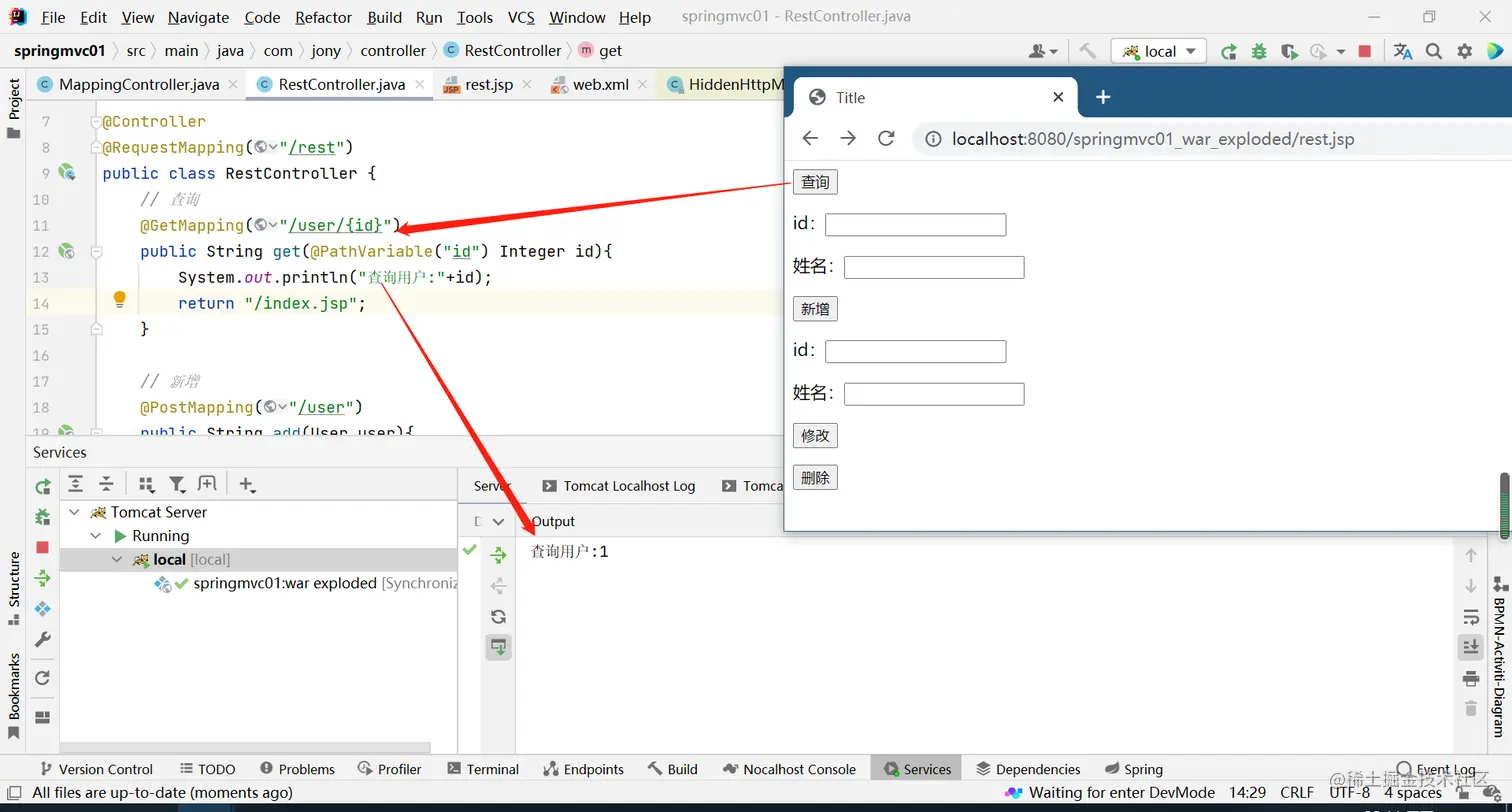Image resolution: width=1512 pixels, height=812 pixels.
Task: Click the Build project hammer icon
Action: click(1088, 51)
